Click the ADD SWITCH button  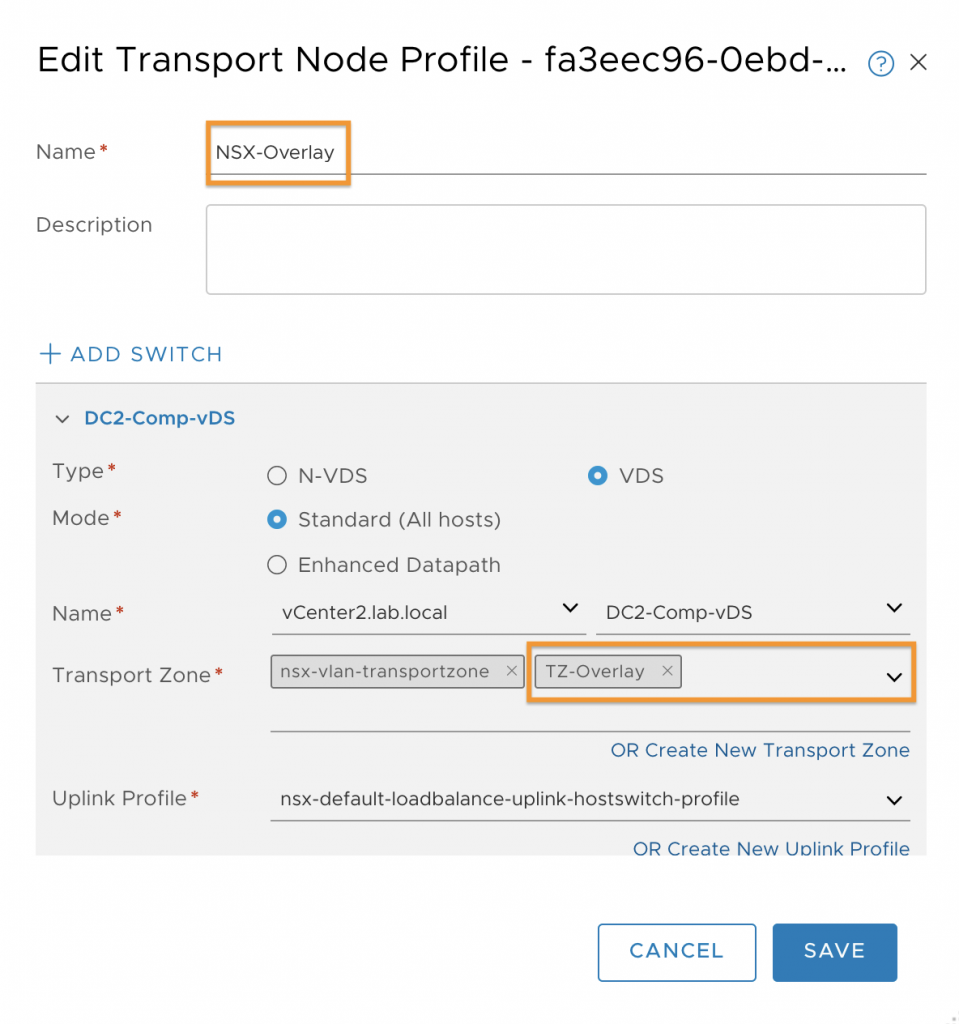(x=131, y=354)
